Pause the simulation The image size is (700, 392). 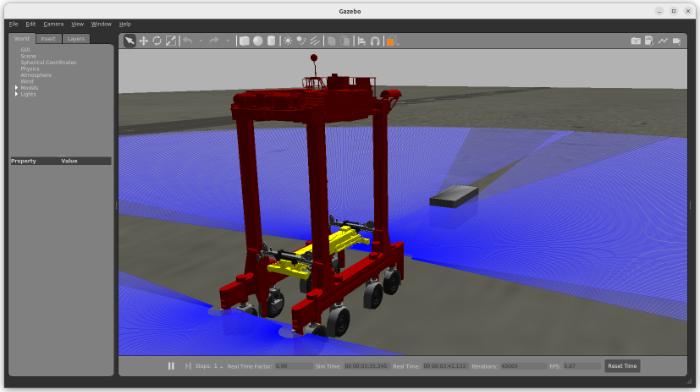click(x=171, y=366)
